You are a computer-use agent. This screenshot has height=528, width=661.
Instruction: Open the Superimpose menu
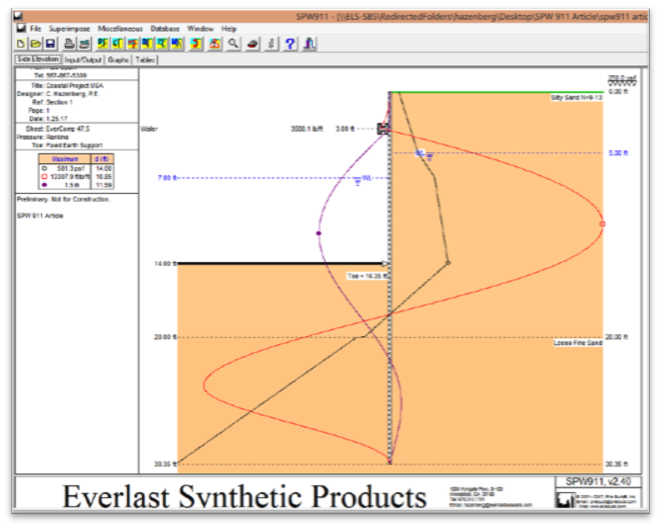coord(70,29)
